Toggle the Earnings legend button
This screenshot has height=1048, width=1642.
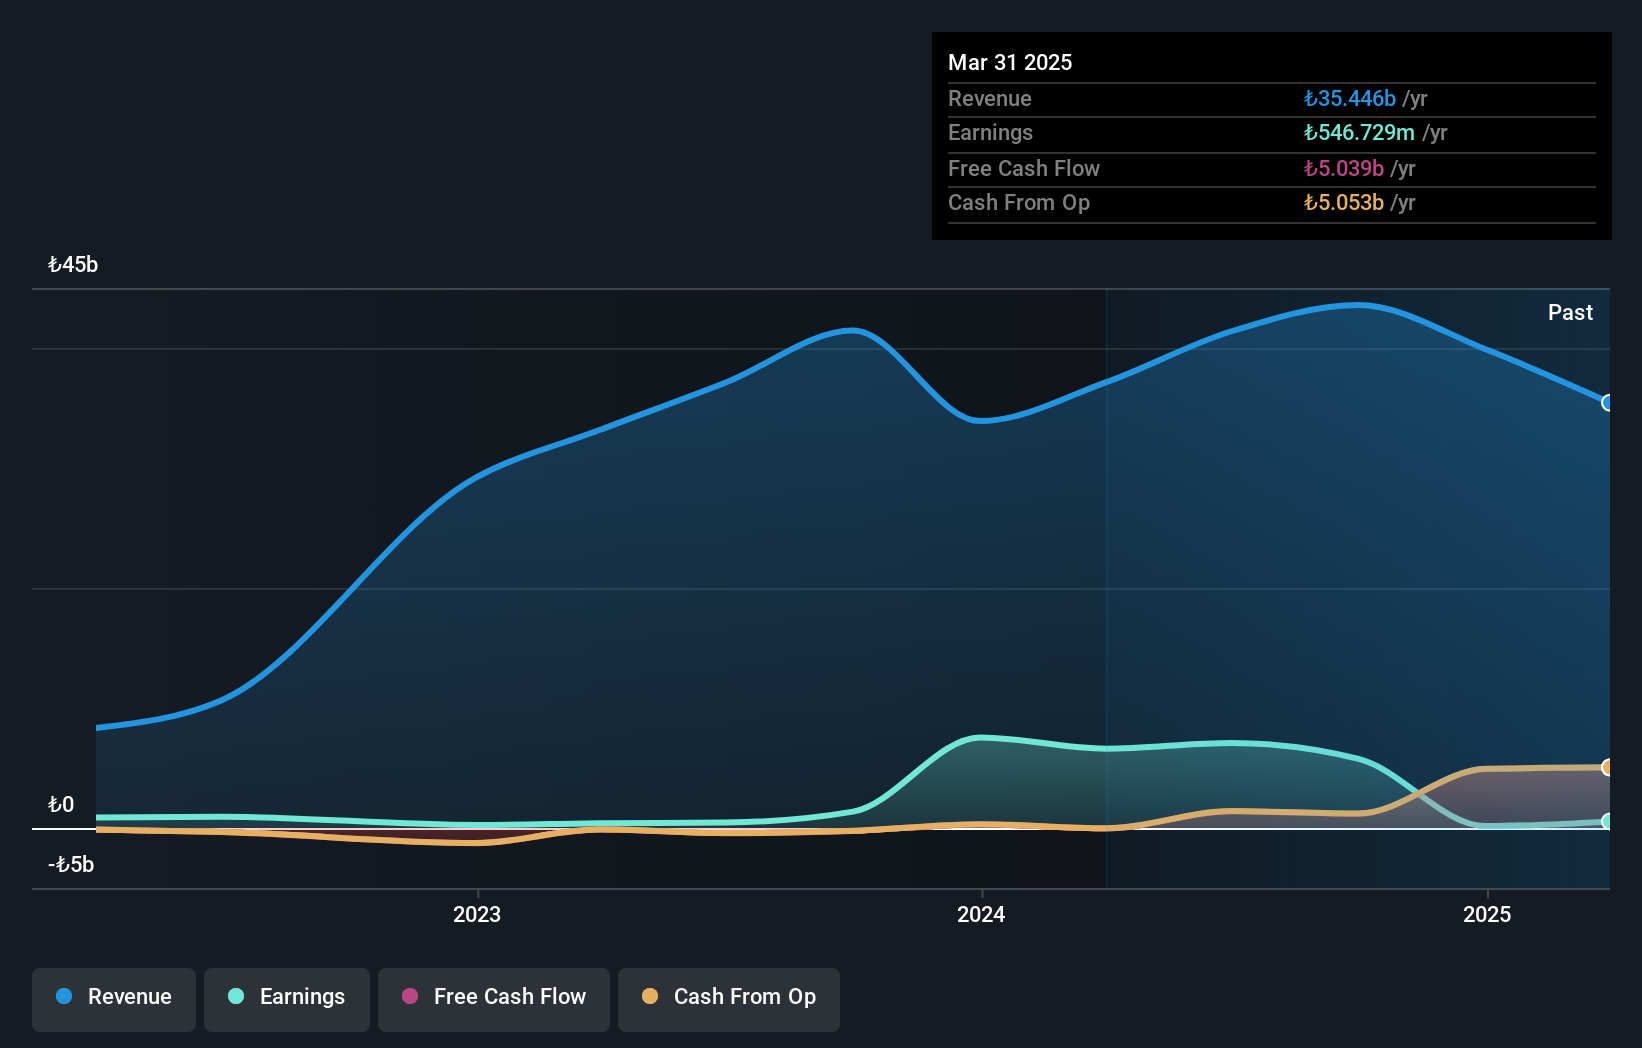[x=287, y=999]
